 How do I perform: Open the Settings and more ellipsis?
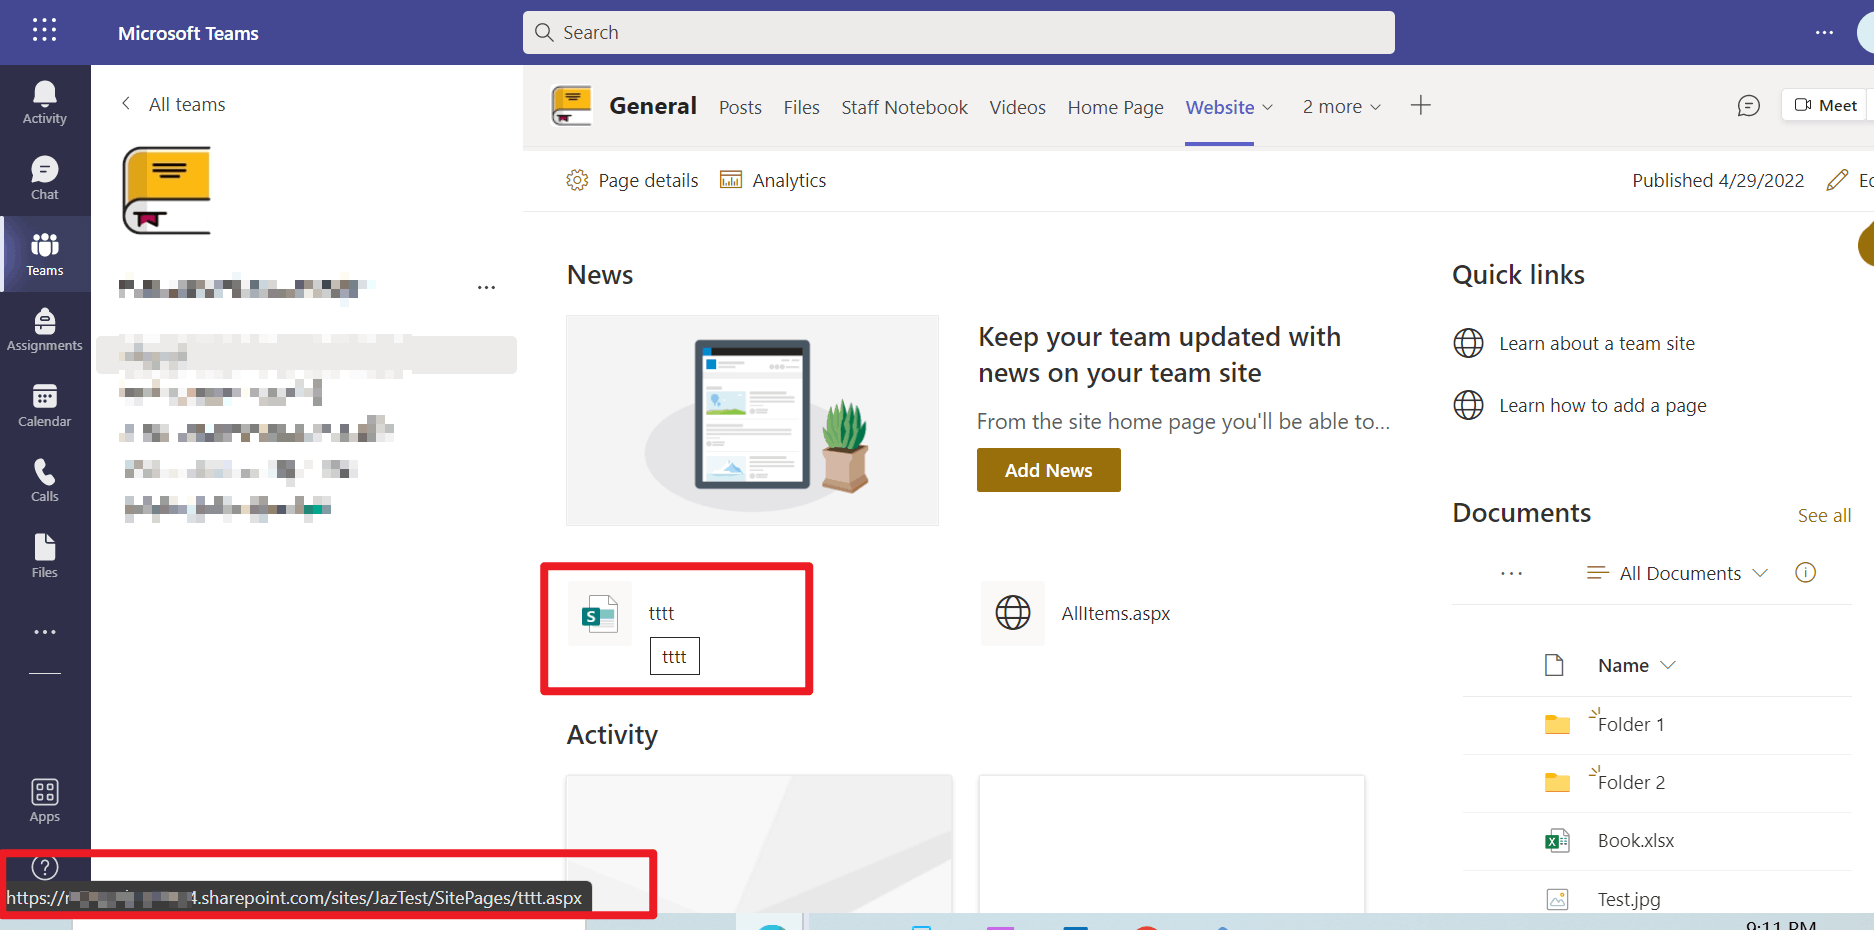point(1824,32)
